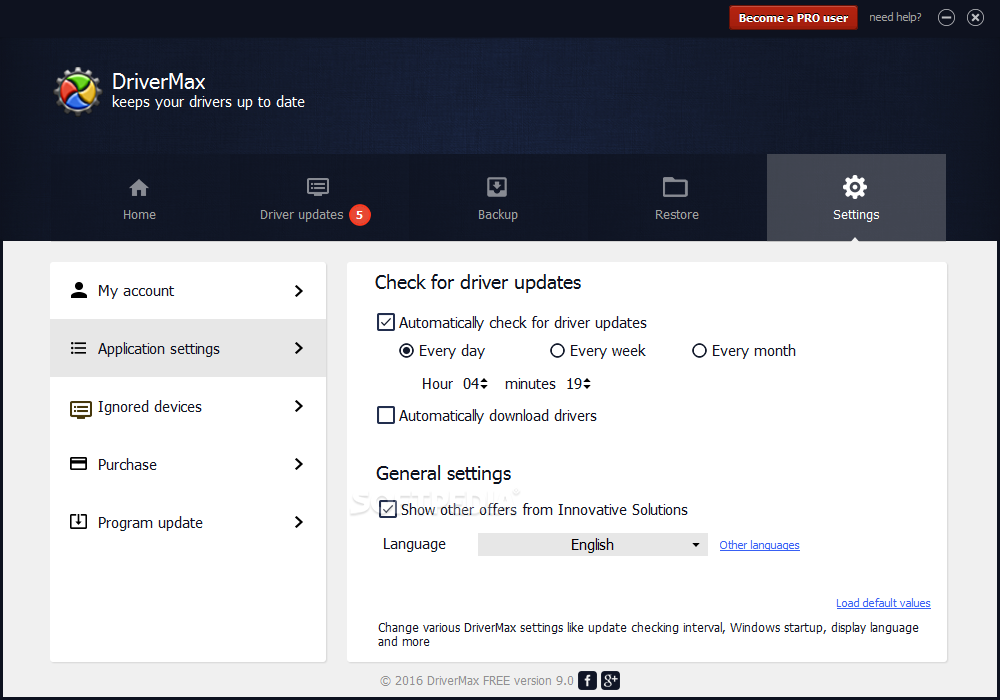Switch to the Restore tab
The height and width of the screenshot is (700, 1000).
tap(677, 198)
